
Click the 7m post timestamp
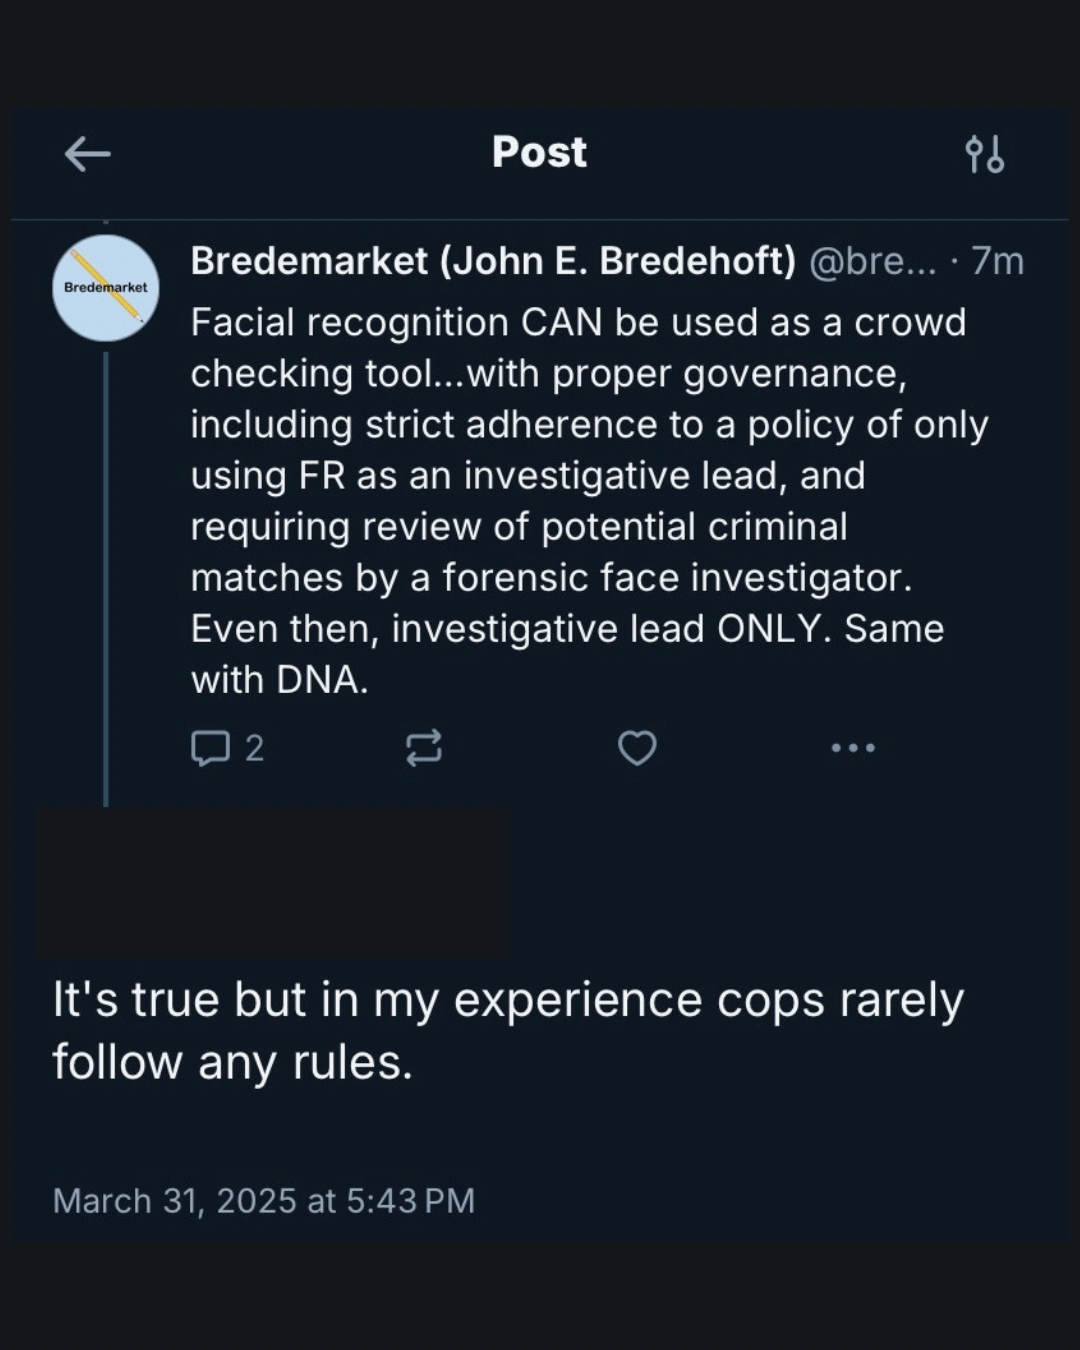(x=998, y=261)
